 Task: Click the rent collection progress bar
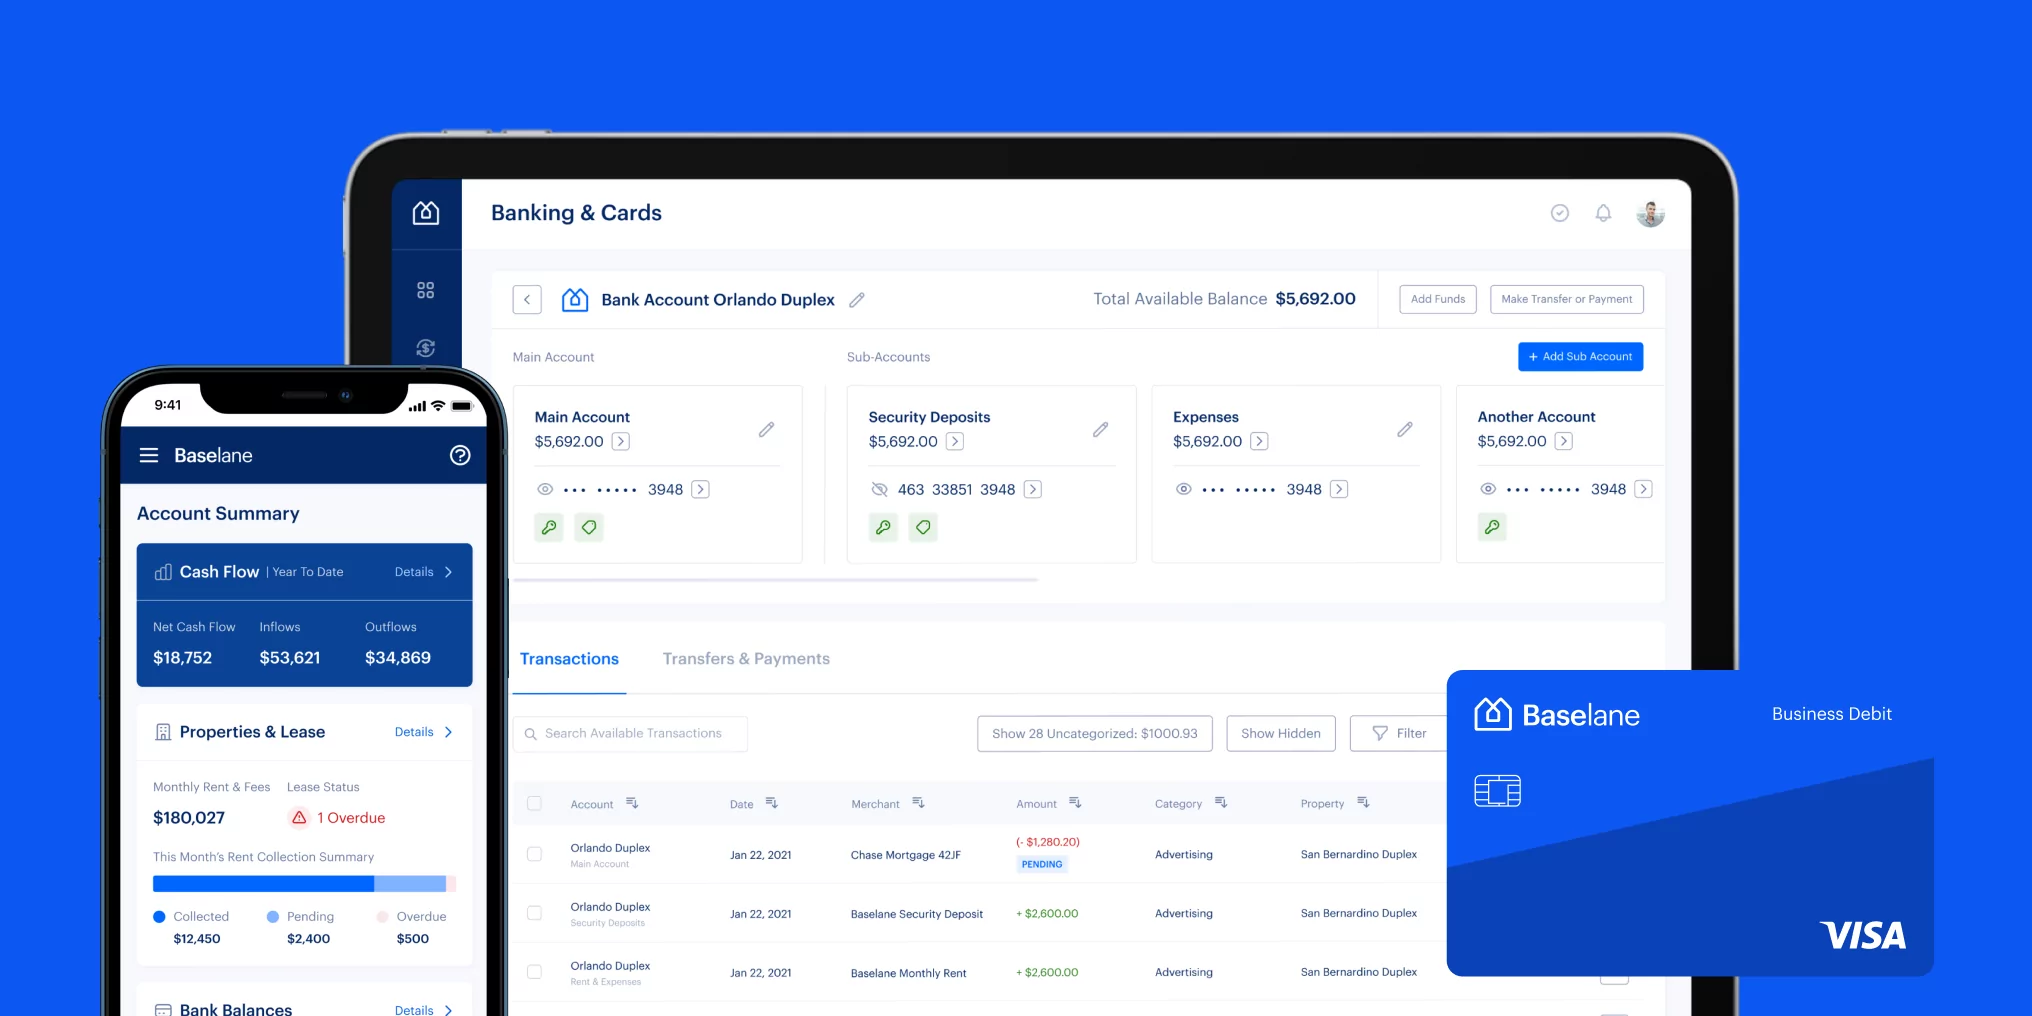click(304, 884)
